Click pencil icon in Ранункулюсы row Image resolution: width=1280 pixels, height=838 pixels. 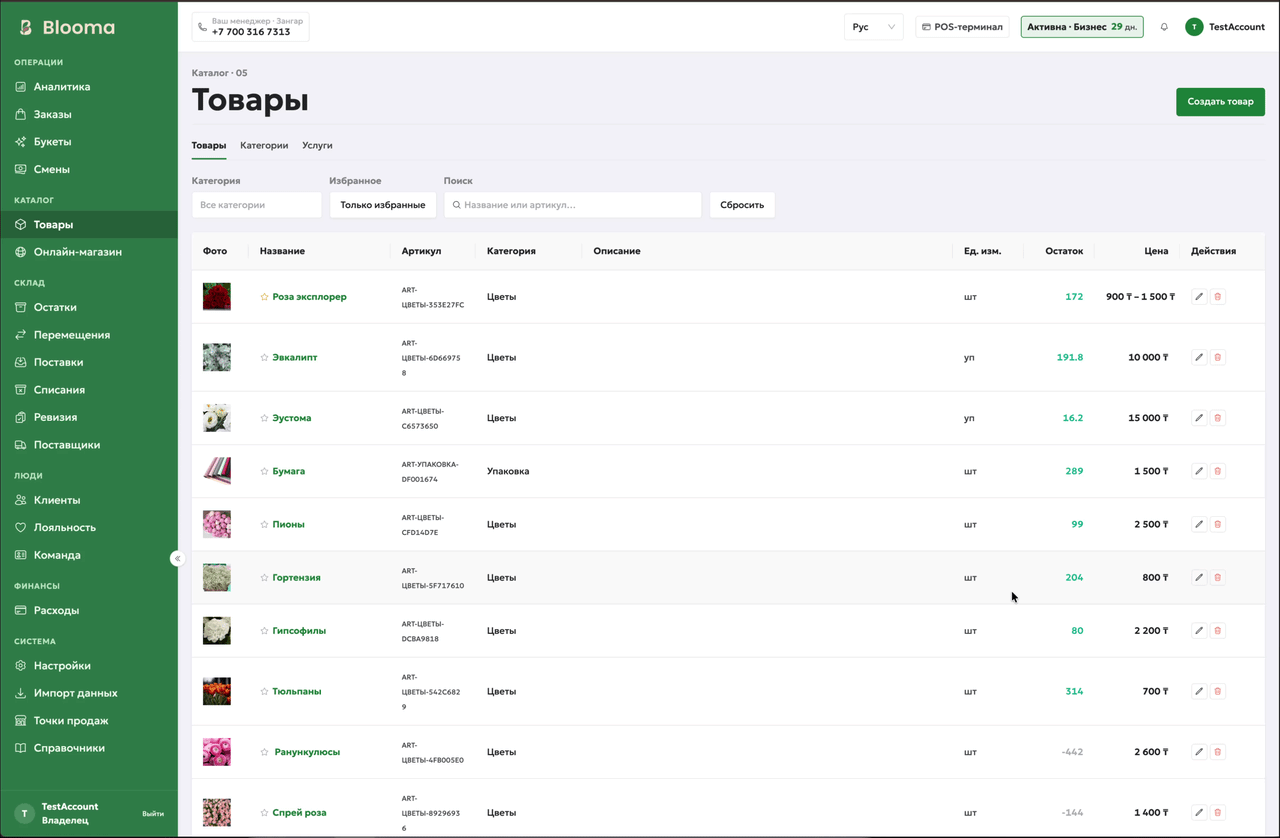(1199, 752)
